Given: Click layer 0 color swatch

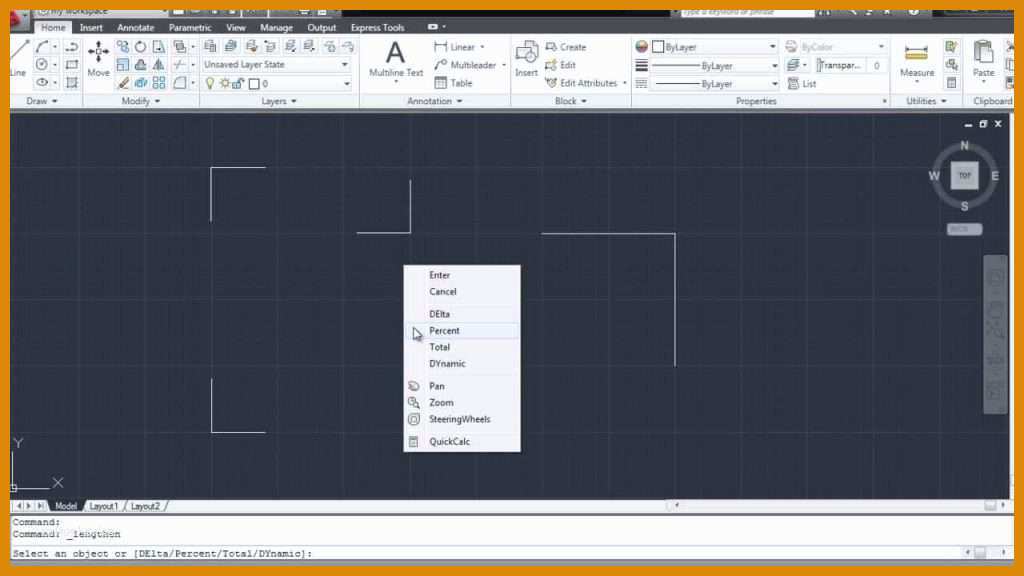Looking at the screenshot, I should 254,84.
